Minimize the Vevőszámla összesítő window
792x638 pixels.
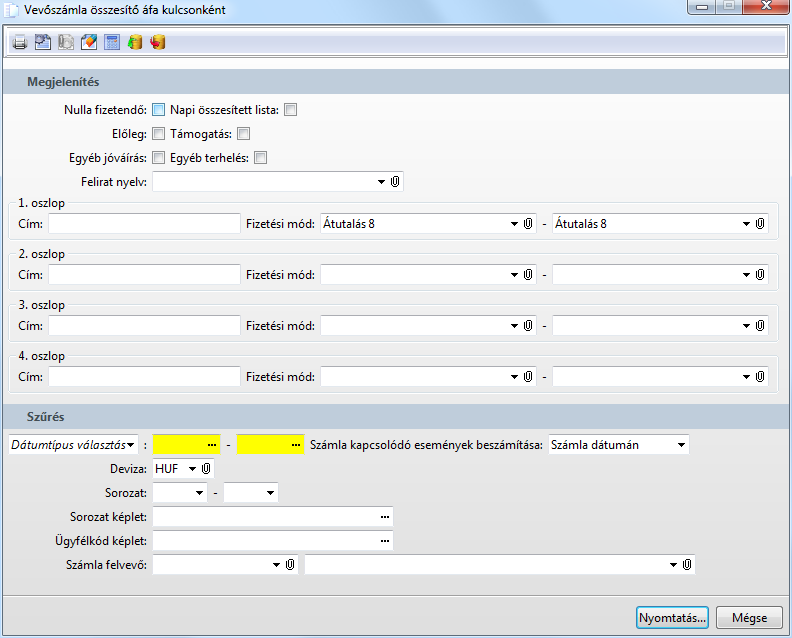[x=702, y=6]
